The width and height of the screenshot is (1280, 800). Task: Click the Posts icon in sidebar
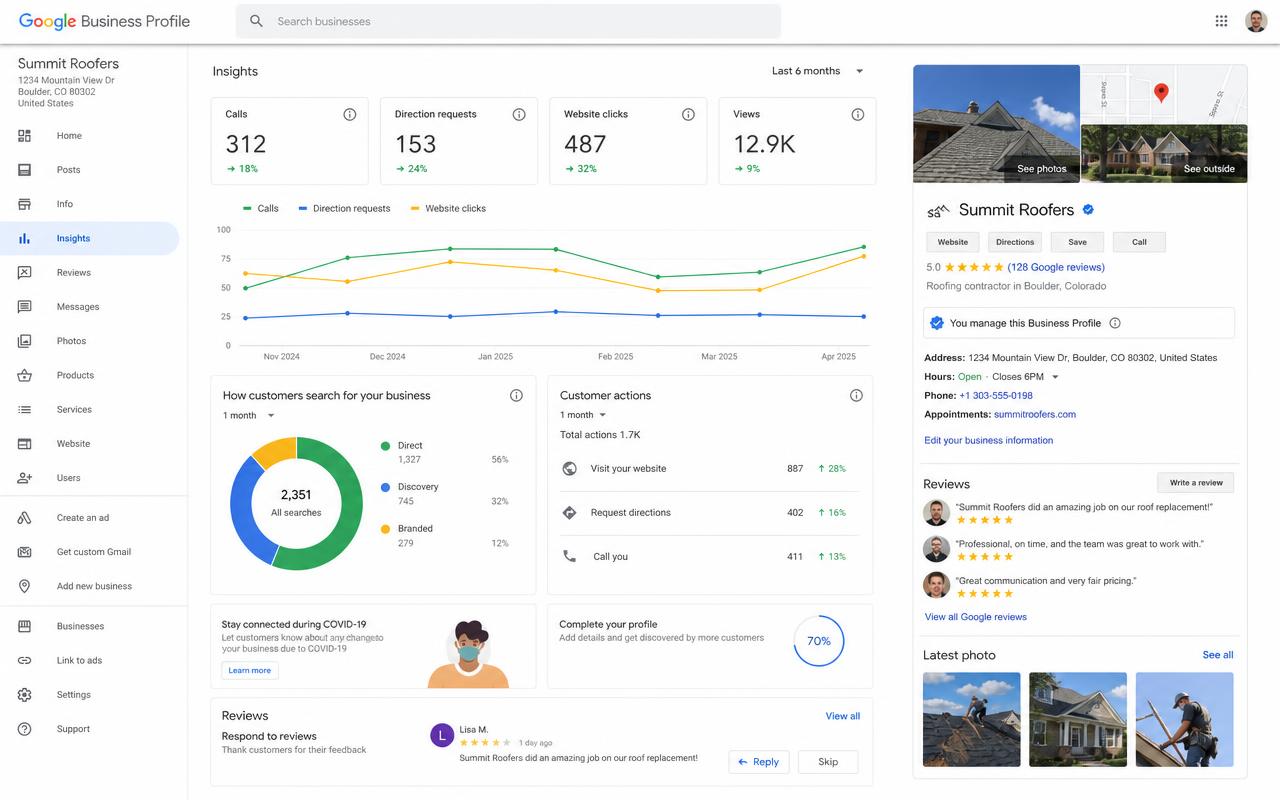(x=24, y=170)
